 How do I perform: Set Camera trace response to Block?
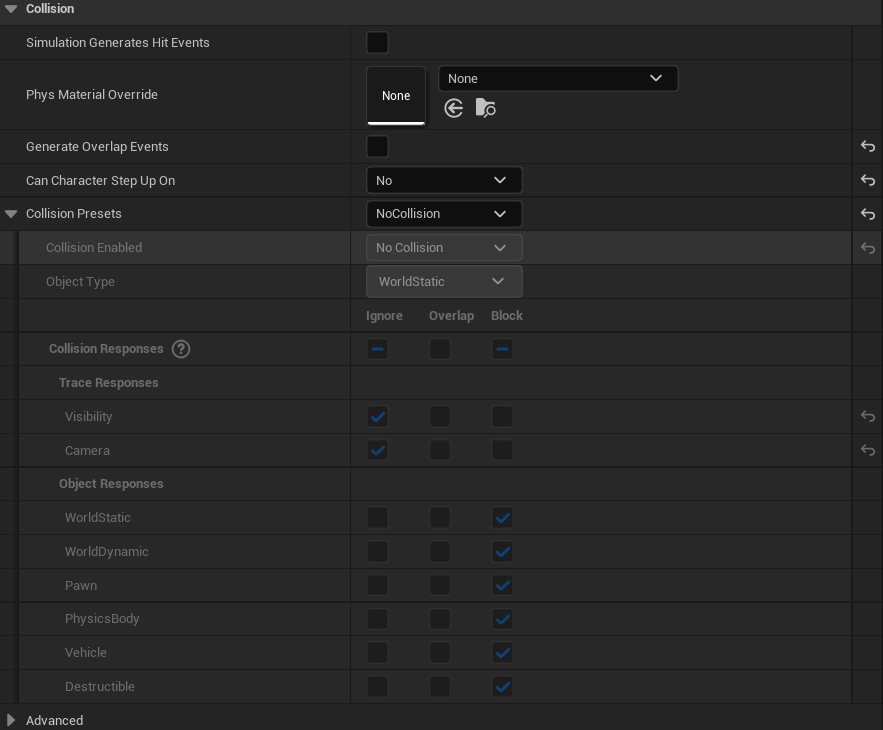[x=502, y=450]
